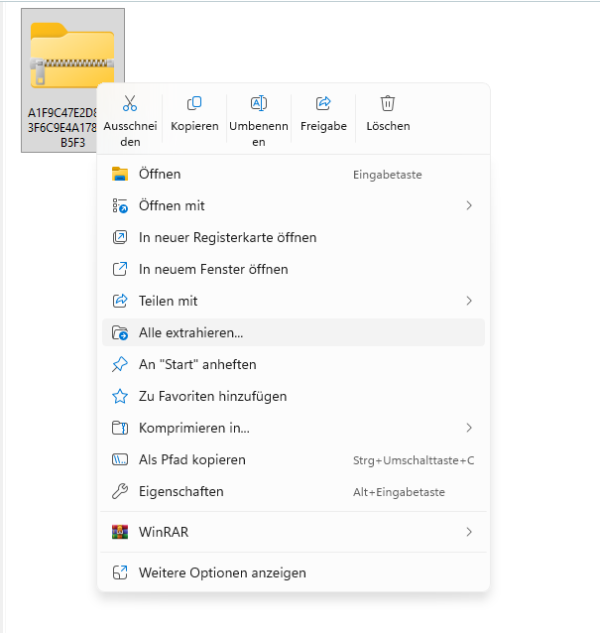This screenshot has height=633, width=600.
Task: Choose In neuem Fenster öffnen
Action: (294, 269)
